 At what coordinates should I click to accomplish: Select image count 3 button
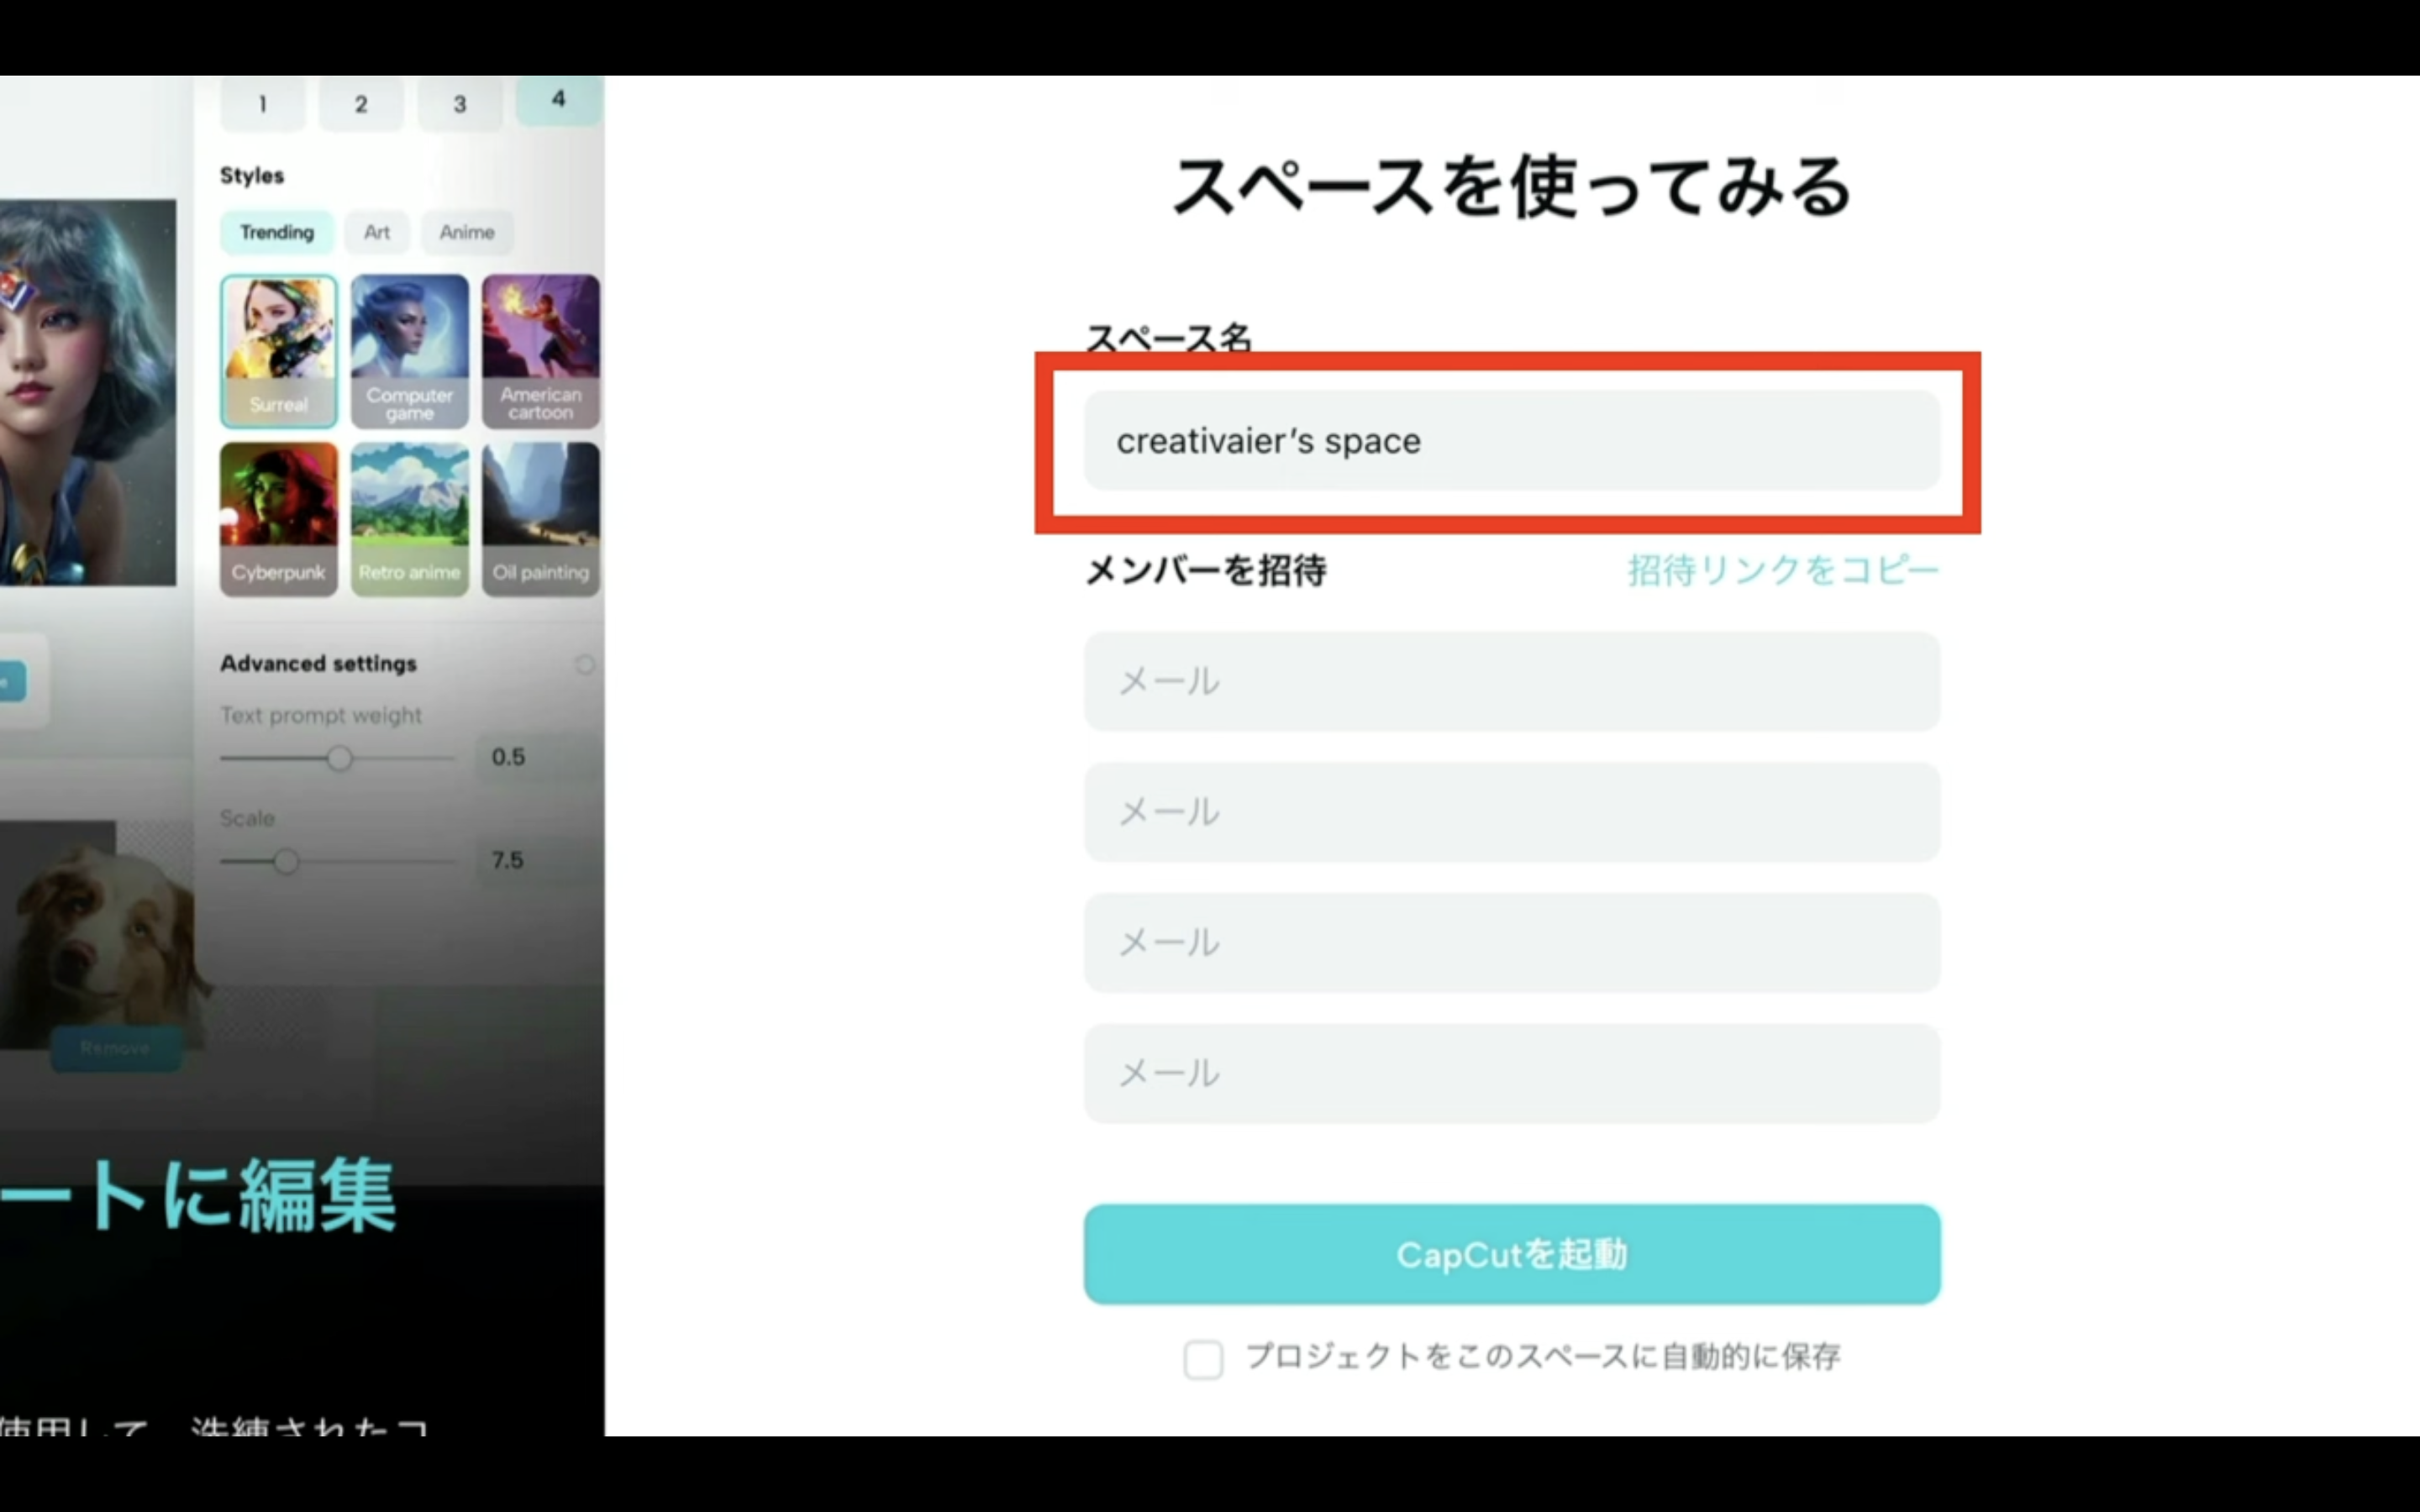(460, 104)
